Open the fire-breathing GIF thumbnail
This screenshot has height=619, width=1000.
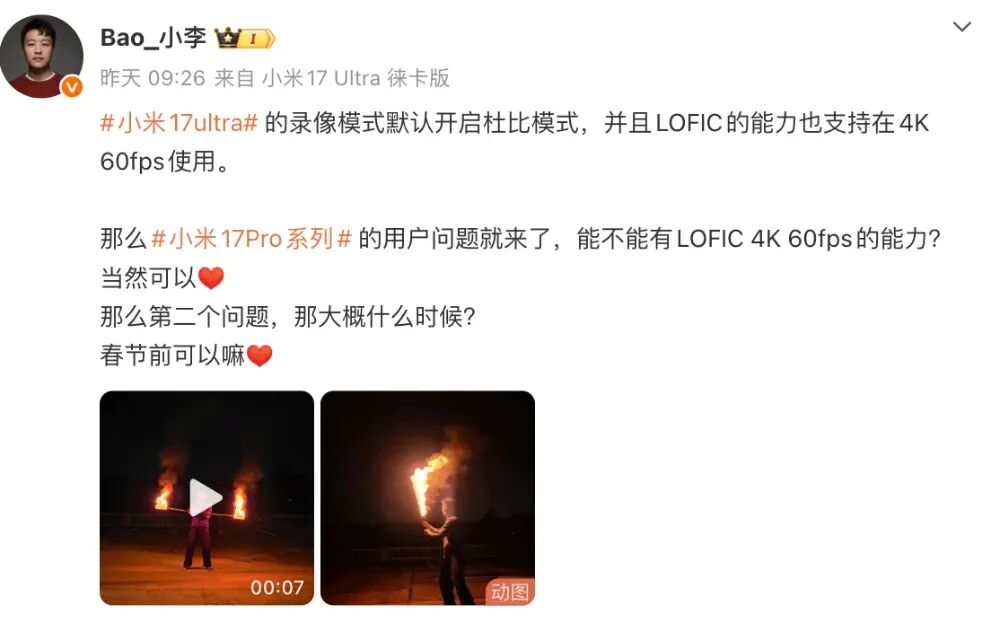pyautogui.click(x=427, y=497)
